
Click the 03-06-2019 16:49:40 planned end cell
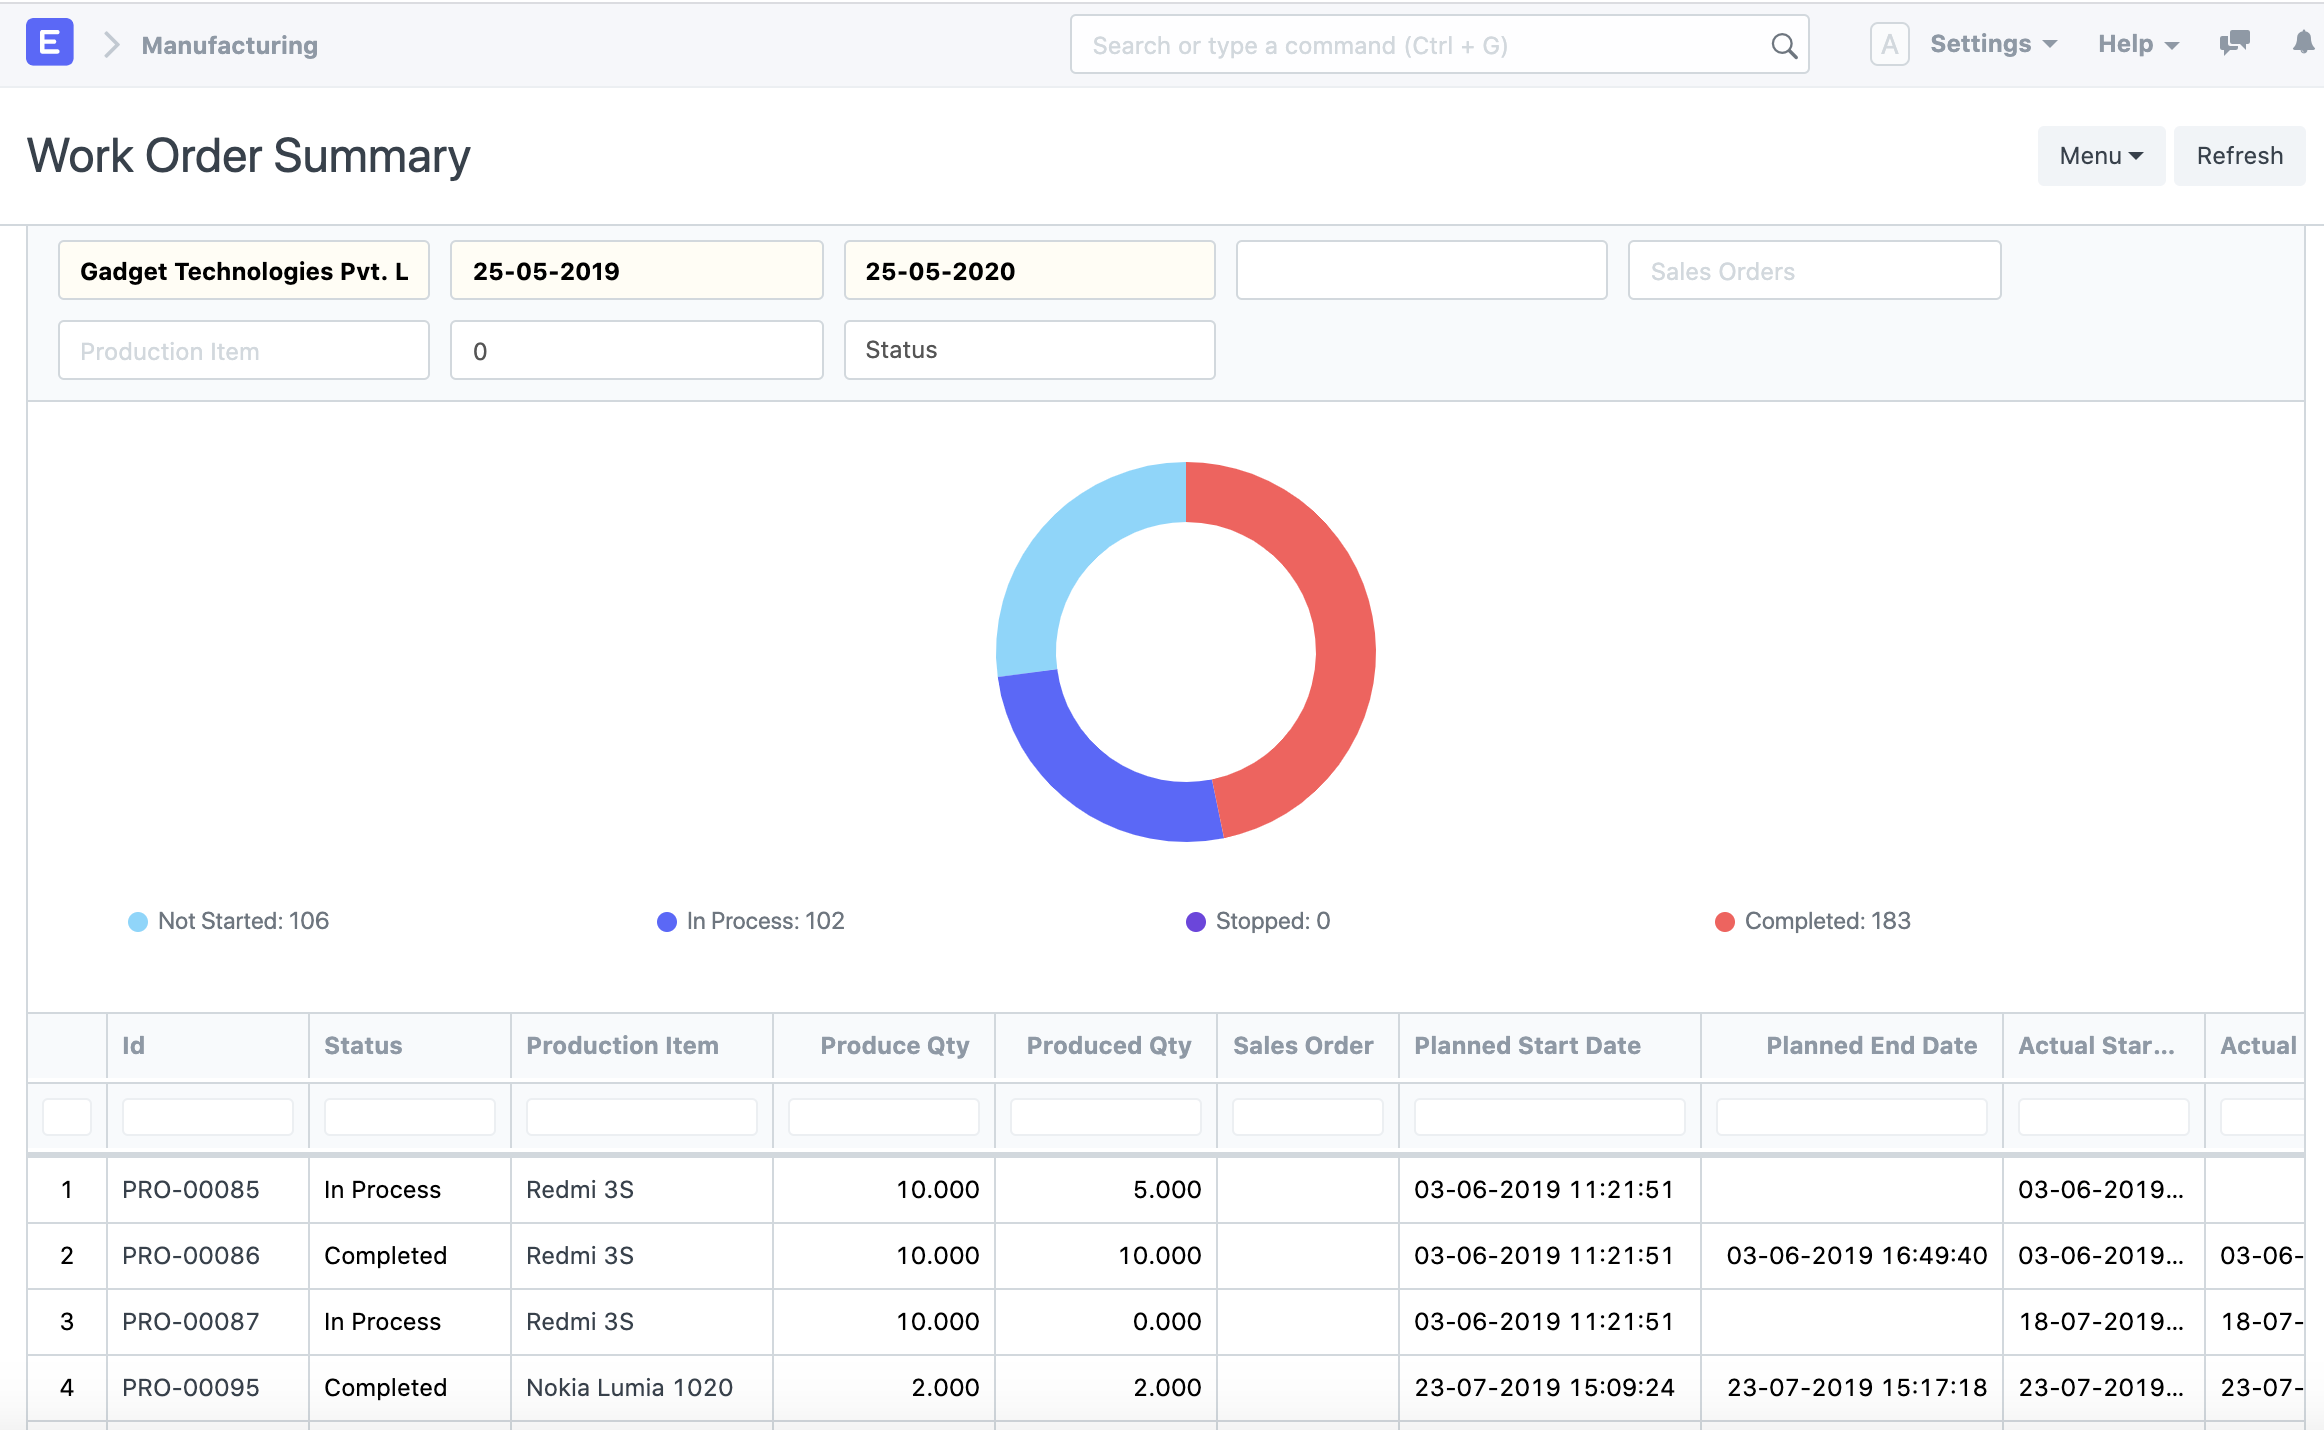(1852, 1256)
